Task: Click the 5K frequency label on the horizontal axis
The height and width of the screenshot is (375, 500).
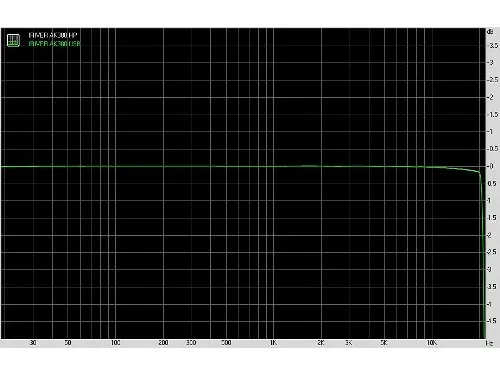Action: coord(384,343)
